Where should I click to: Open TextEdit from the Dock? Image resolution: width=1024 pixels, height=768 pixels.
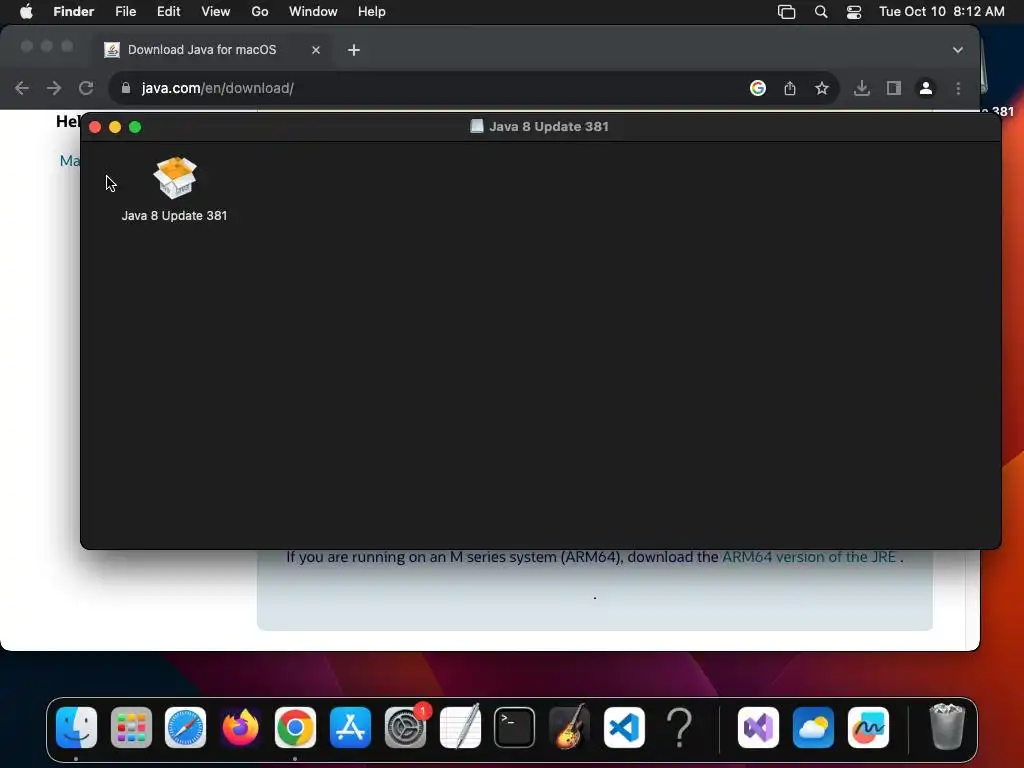[x=460, y=728]
